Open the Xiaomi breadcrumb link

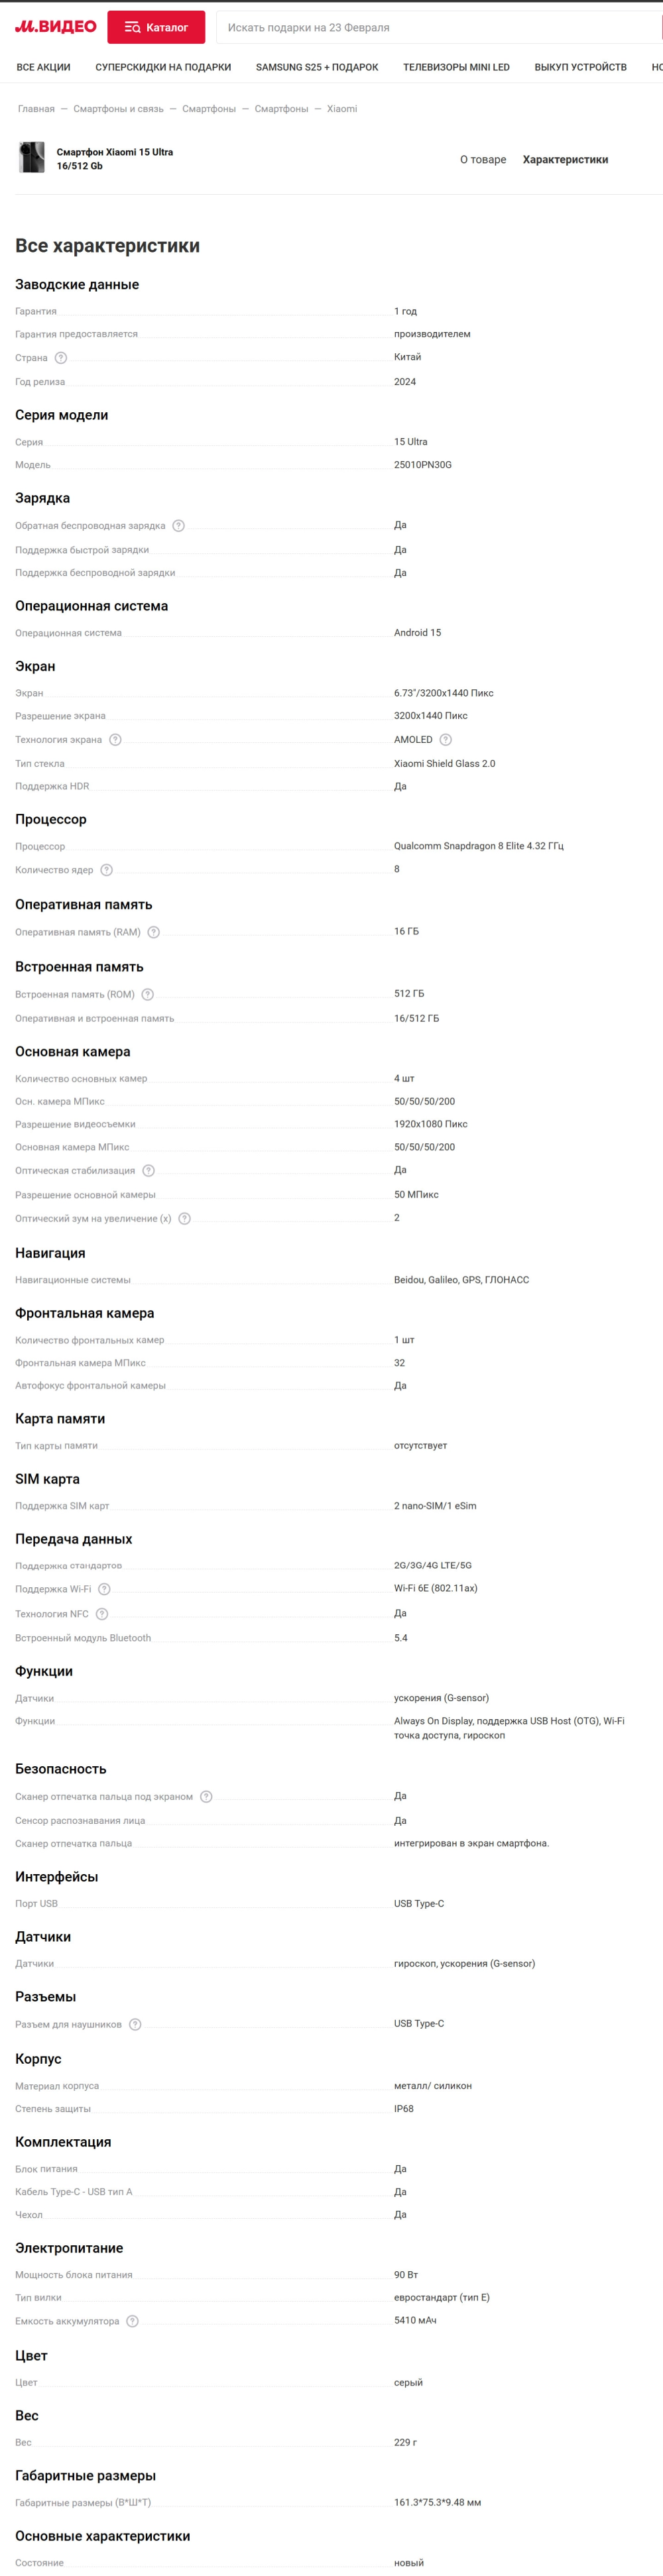[342, 109]
